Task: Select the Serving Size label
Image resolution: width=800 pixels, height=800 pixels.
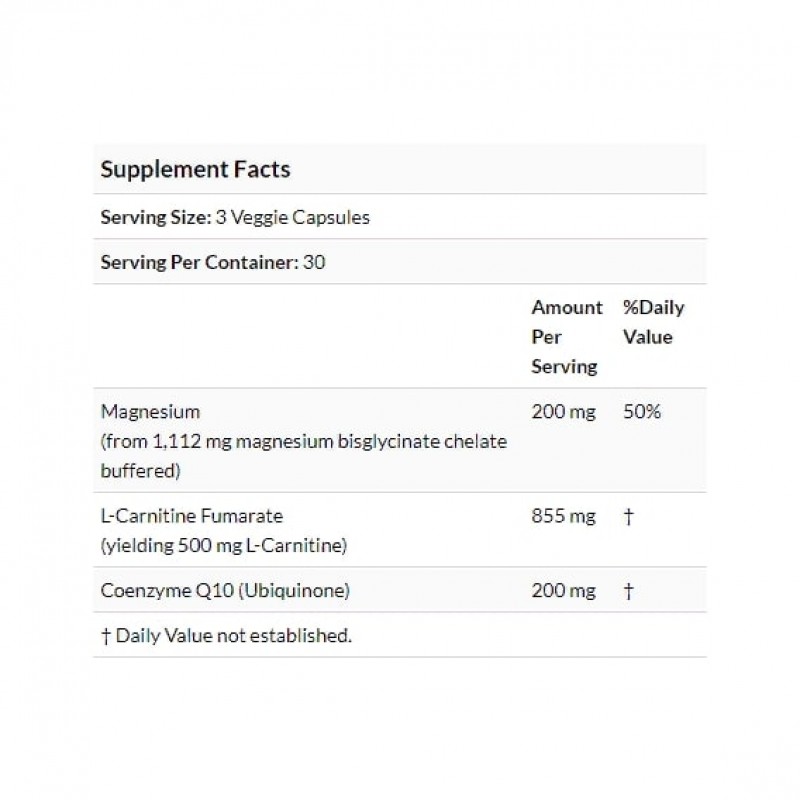Action: click(x=155, y=217)
